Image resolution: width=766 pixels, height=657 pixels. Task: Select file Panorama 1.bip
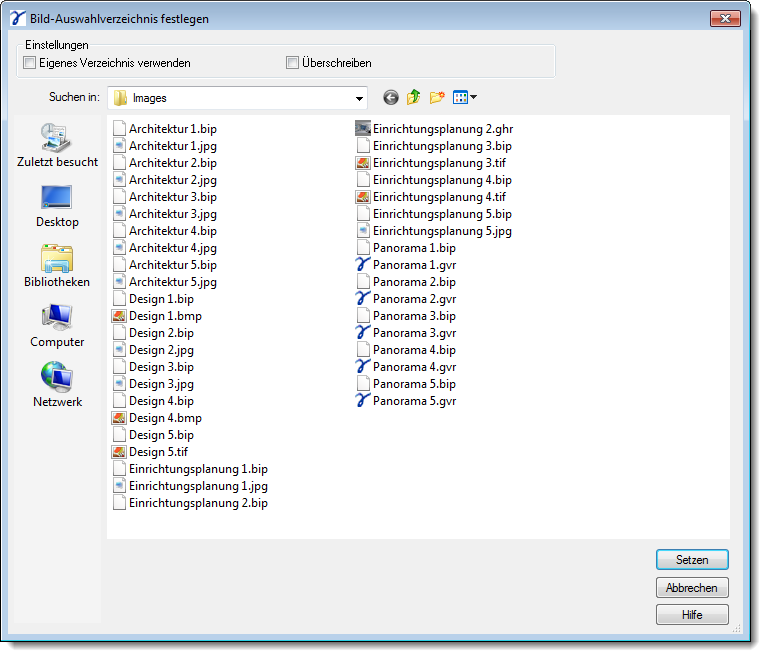pyautogui.click(x=406, y=248)
